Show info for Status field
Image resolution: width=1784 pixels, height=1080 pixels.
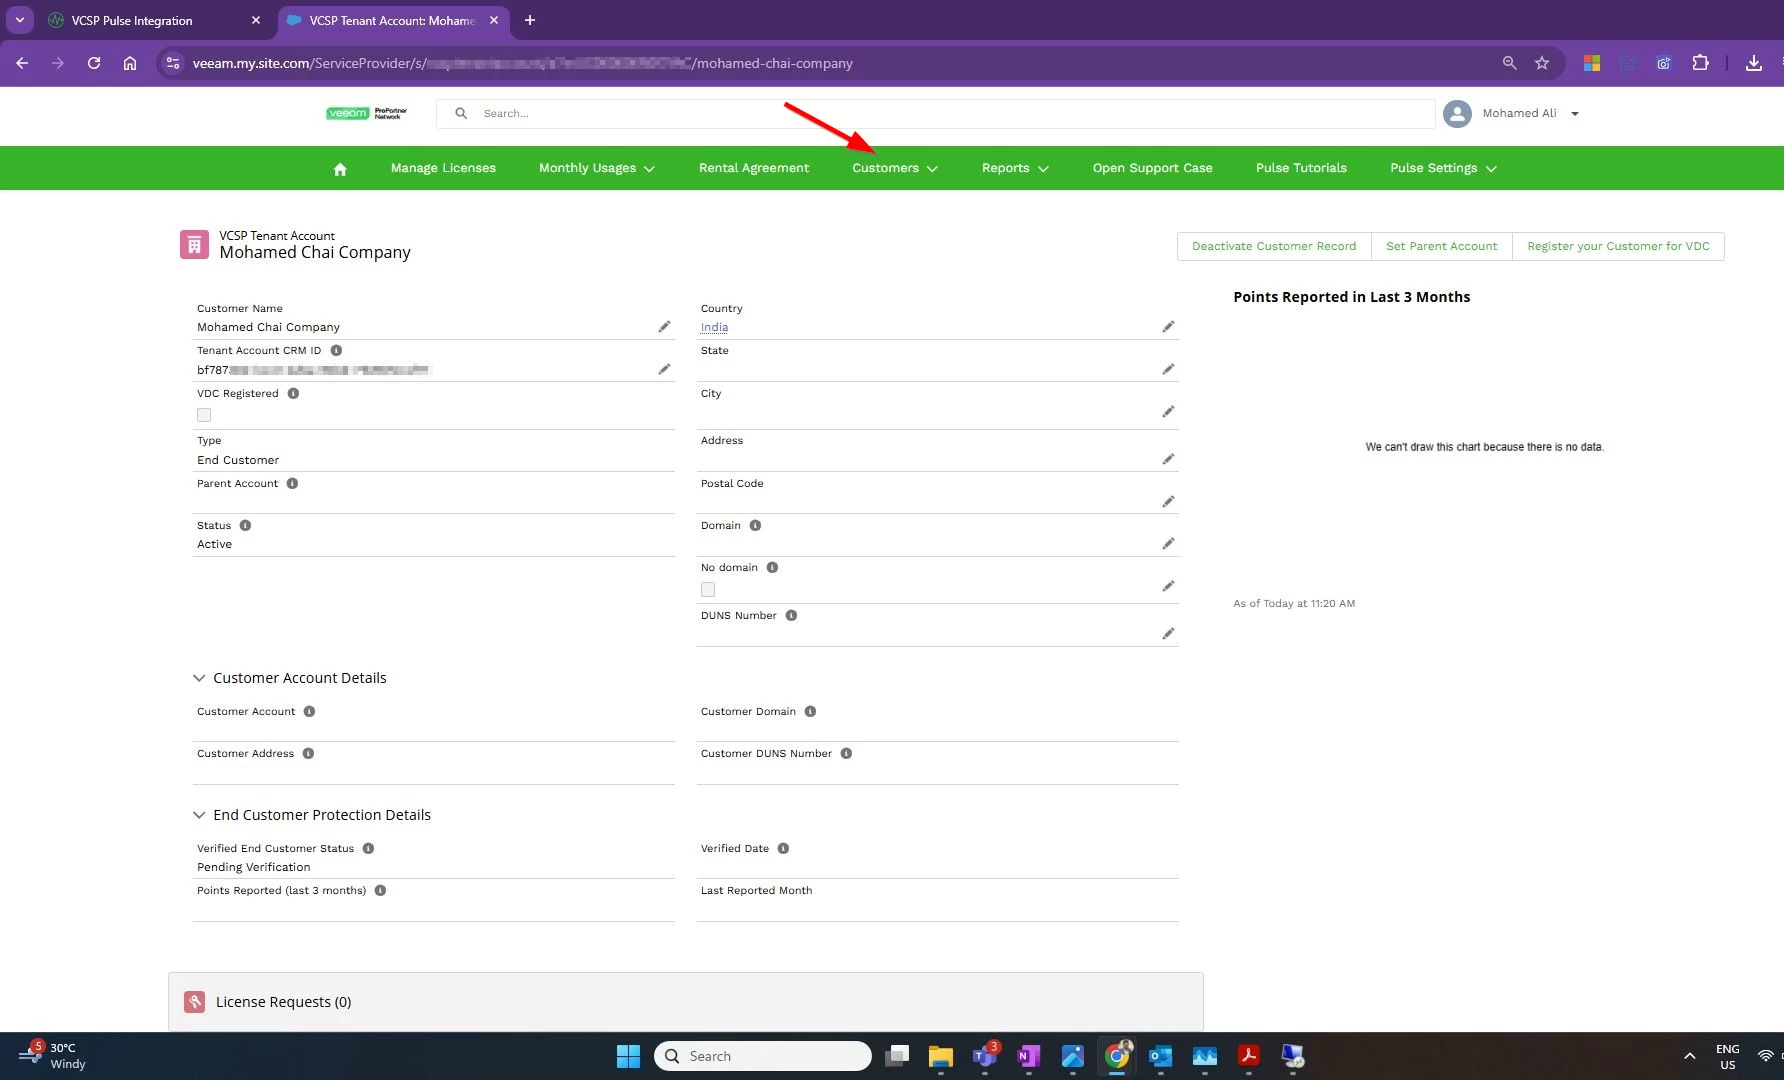click(245, 526)
